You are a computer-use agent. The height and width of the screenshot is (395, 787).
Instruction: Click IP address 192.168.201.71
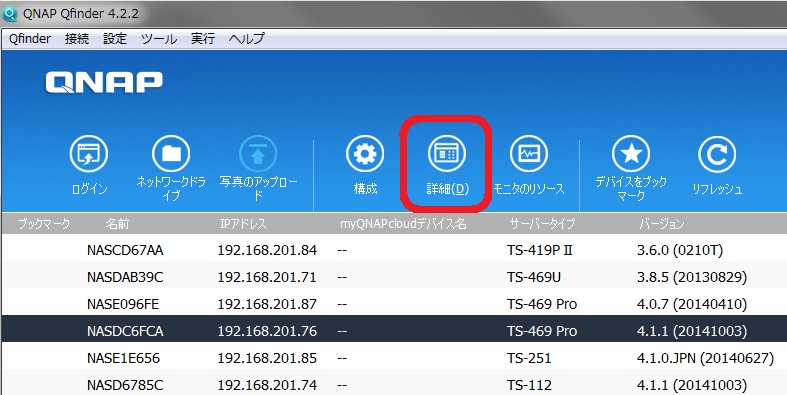pyautogui.click(x=267, y=277)
